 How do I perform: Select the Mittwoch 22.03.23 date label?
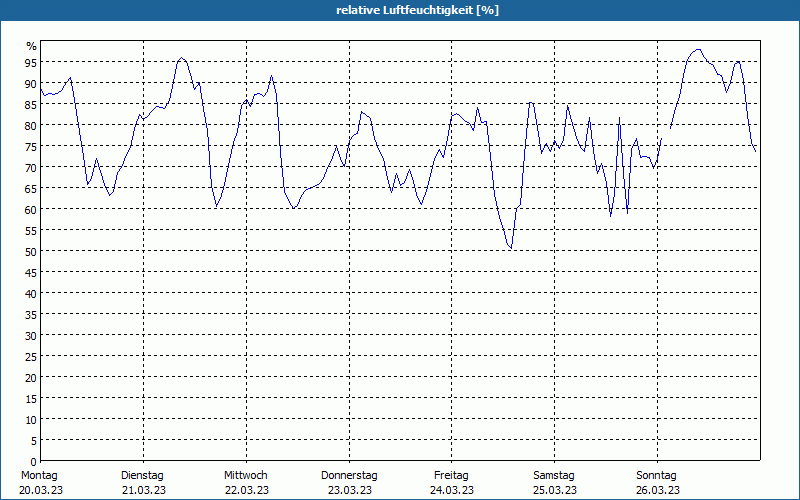point(246,483)
